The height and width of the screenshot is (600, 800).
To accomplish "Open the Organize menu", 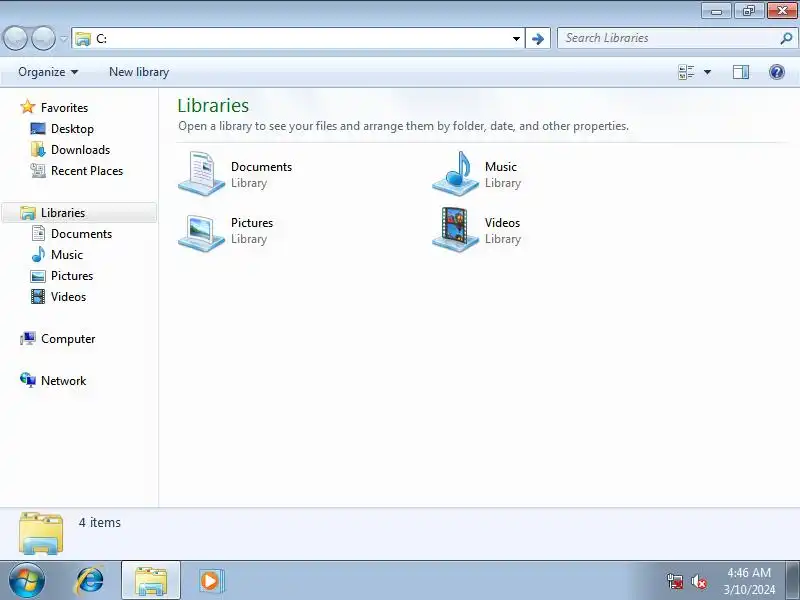I will 48,72.
